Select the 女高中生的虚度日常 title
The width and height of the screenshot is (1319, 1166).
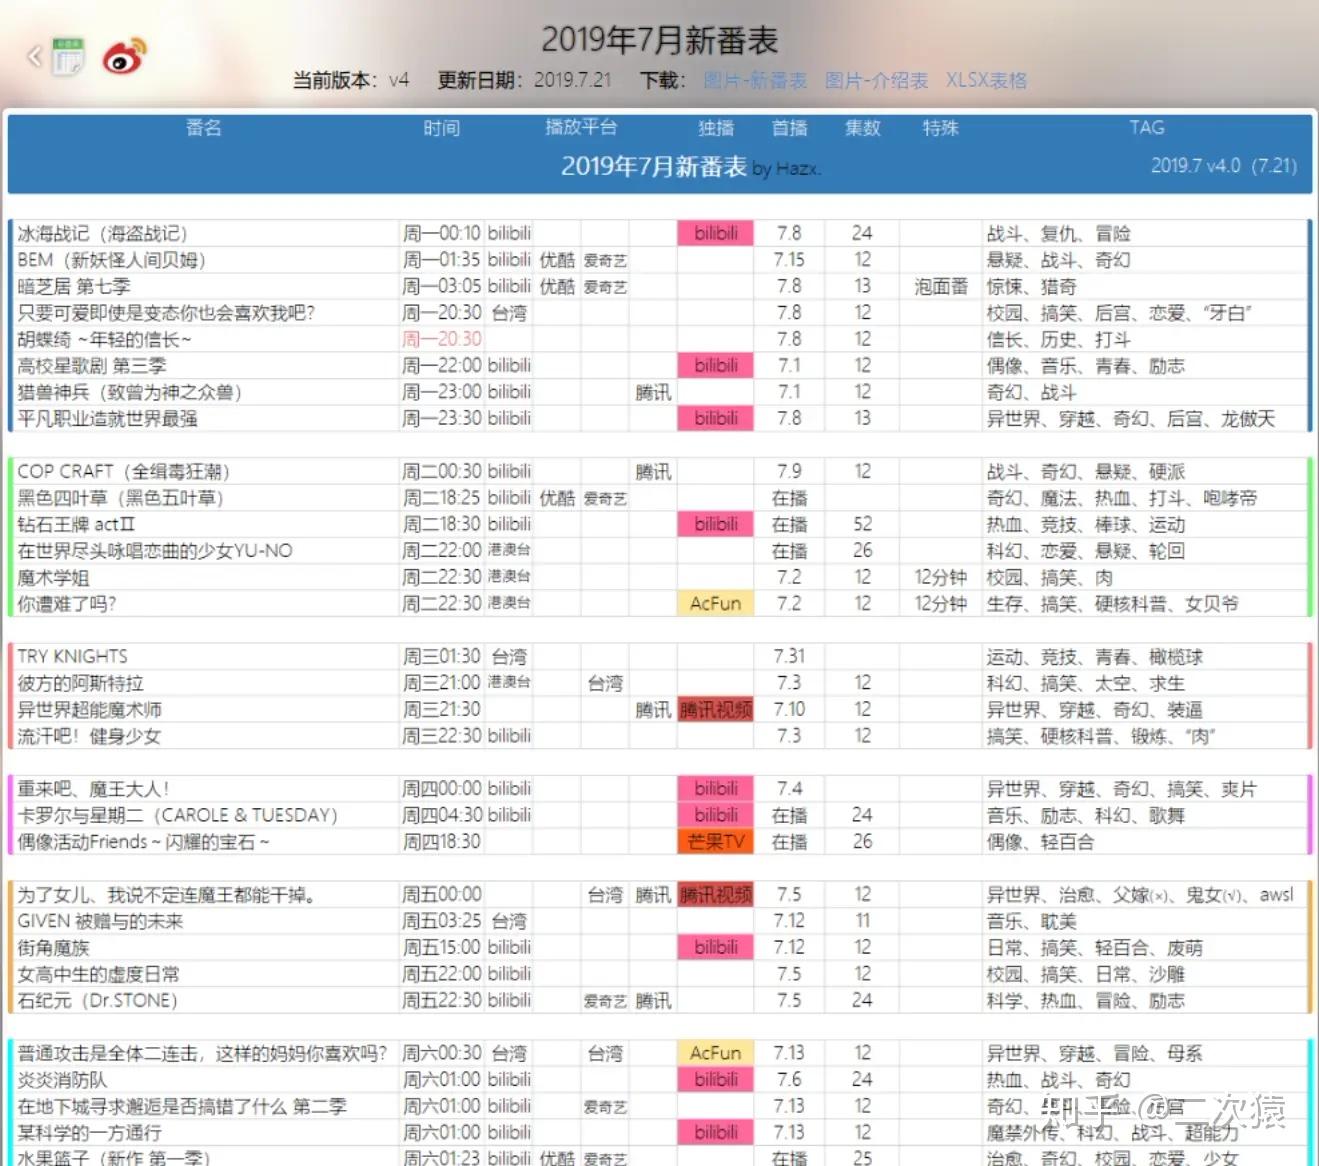(98, 974)
